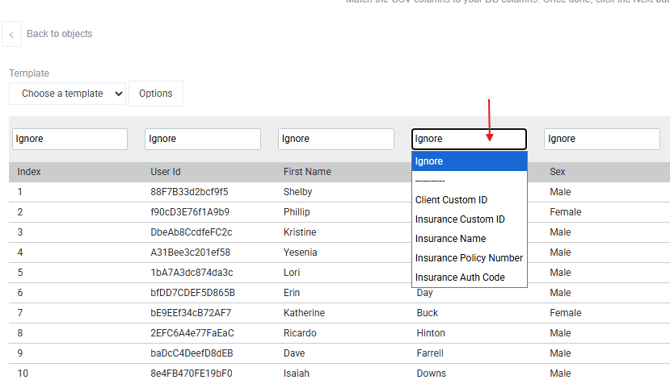The height and width of the screenshot is (384, 670).
Task: Click the Options button
Action: [x=156, y=94]
